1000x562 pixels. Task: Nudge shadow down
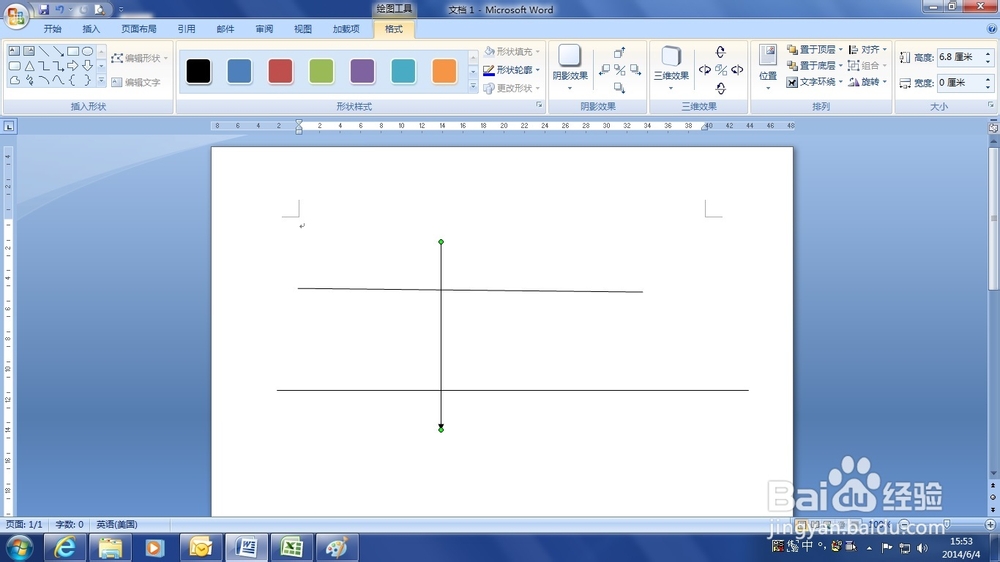(x=619, y=88)
